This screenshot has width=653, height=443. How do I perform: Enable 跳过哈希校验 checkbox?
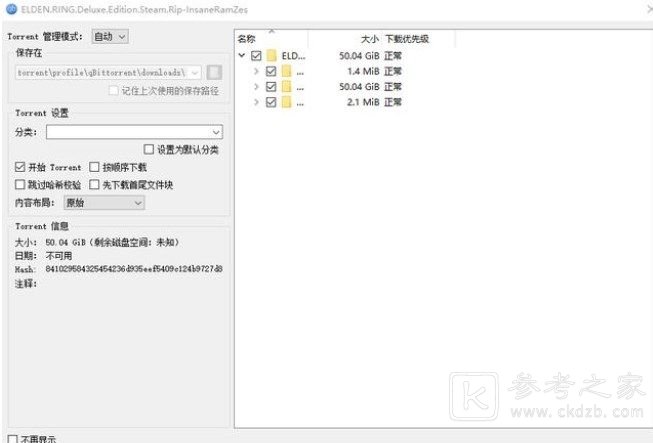20,184
